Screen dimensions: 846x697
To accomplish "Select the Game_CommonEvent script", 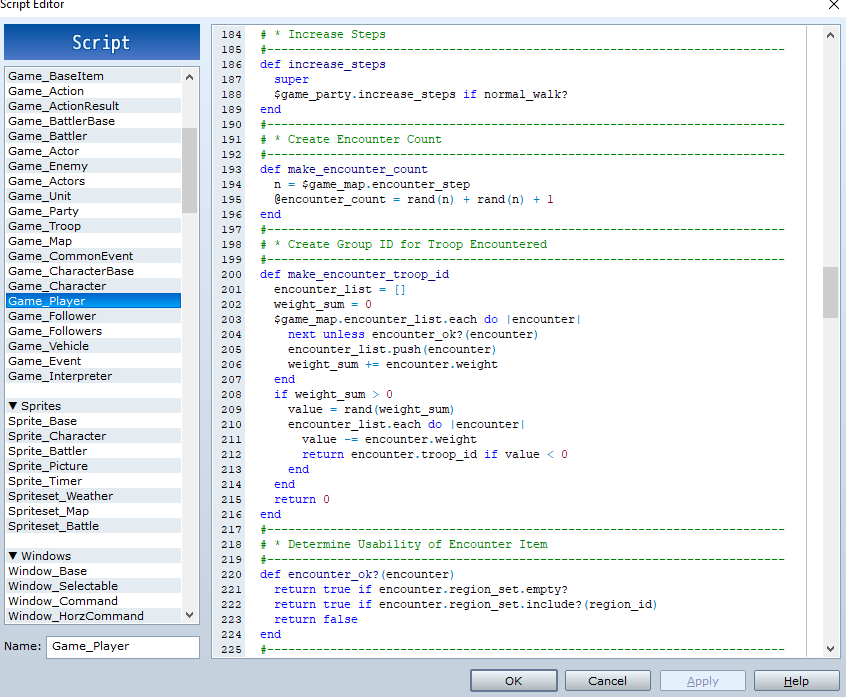I will 94,256.
